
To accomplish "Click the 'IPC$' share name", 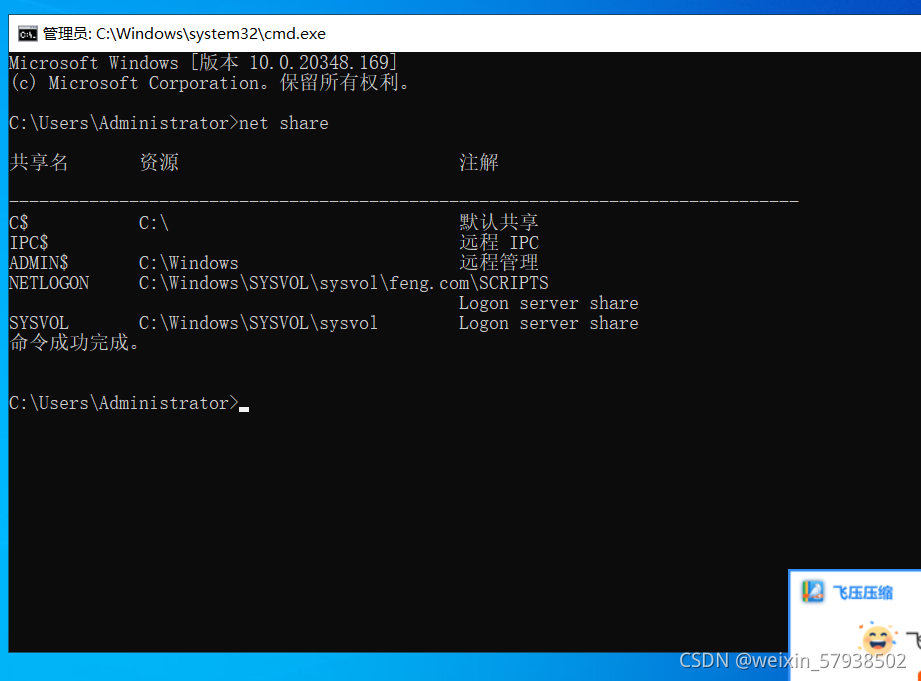I will (29, 243).
